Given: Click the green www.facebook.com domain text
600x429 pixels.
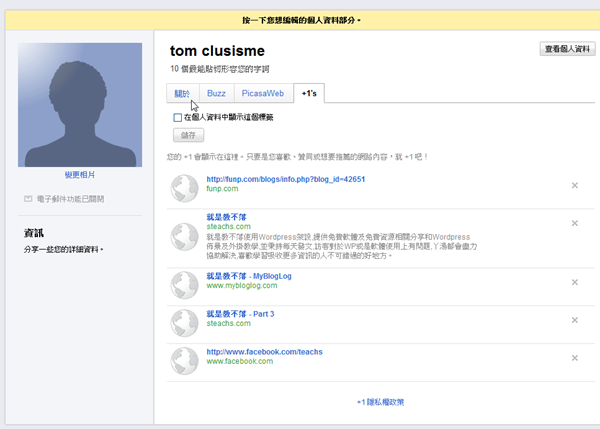Looking at the screenshot, I should pos(240,361).
